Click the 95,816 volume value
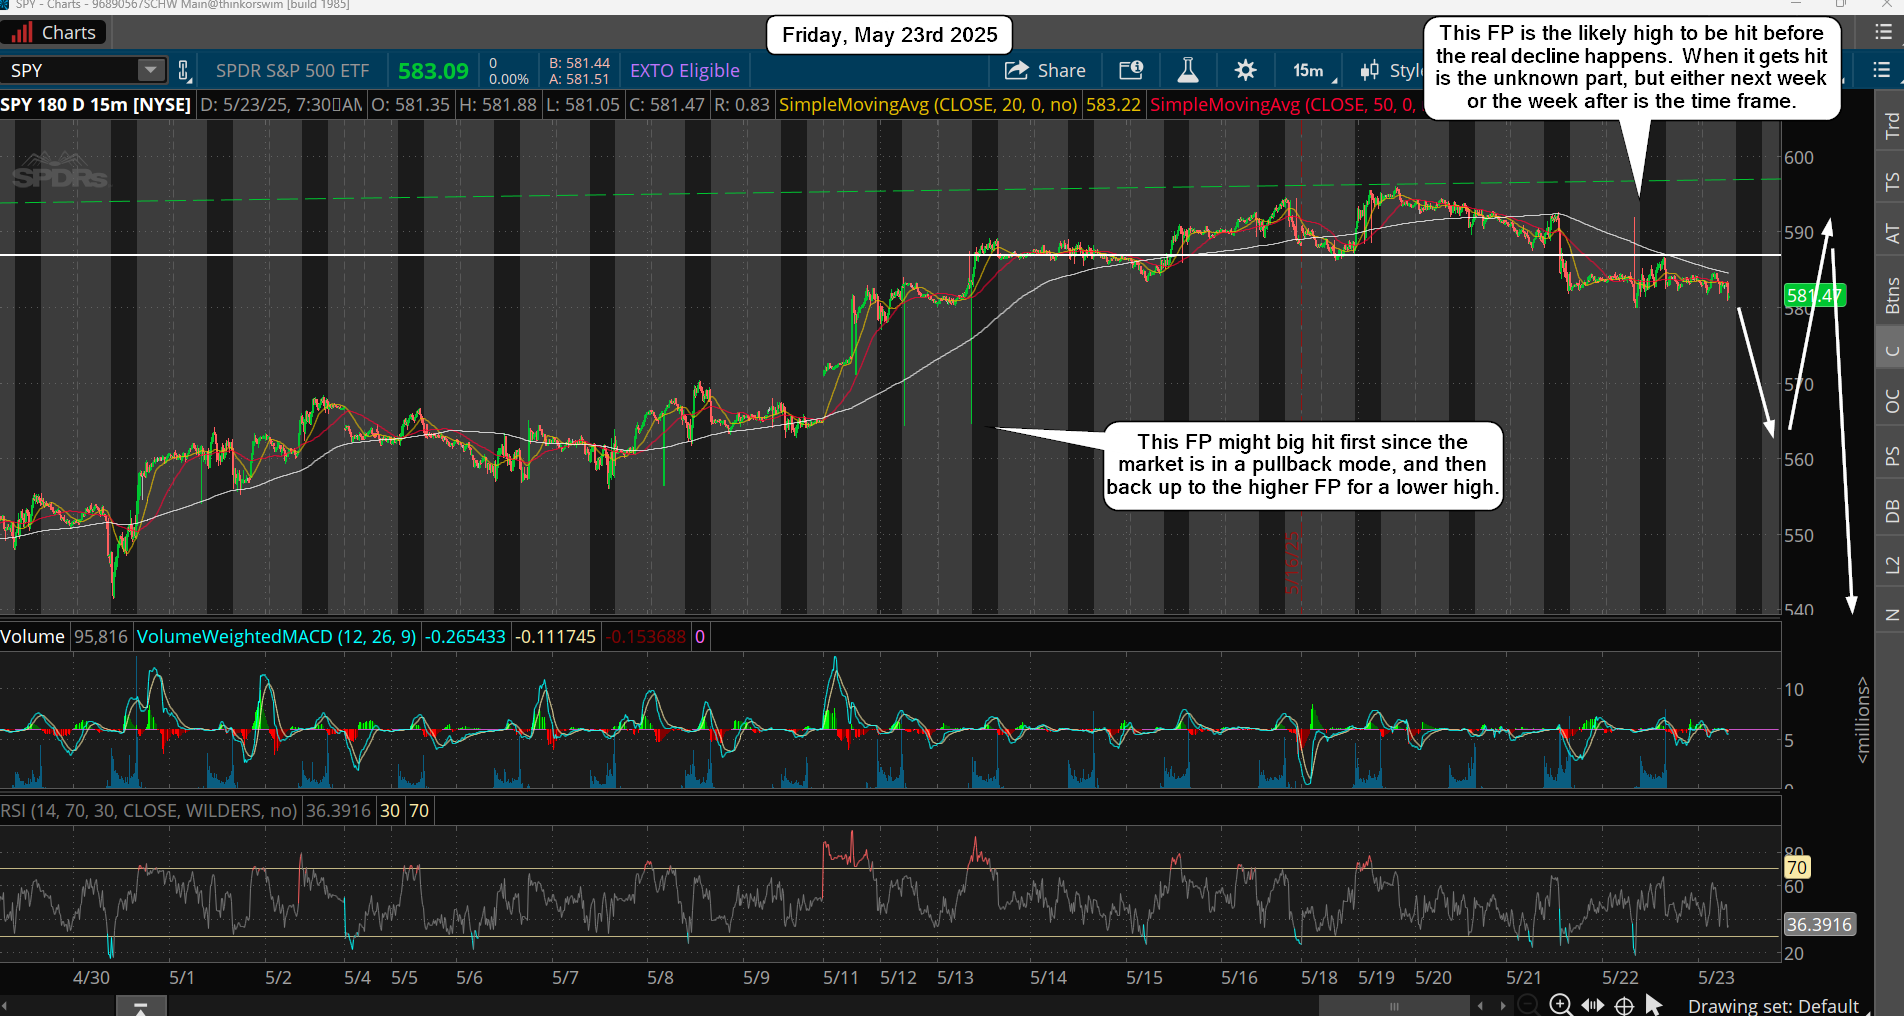 [100, 637]
